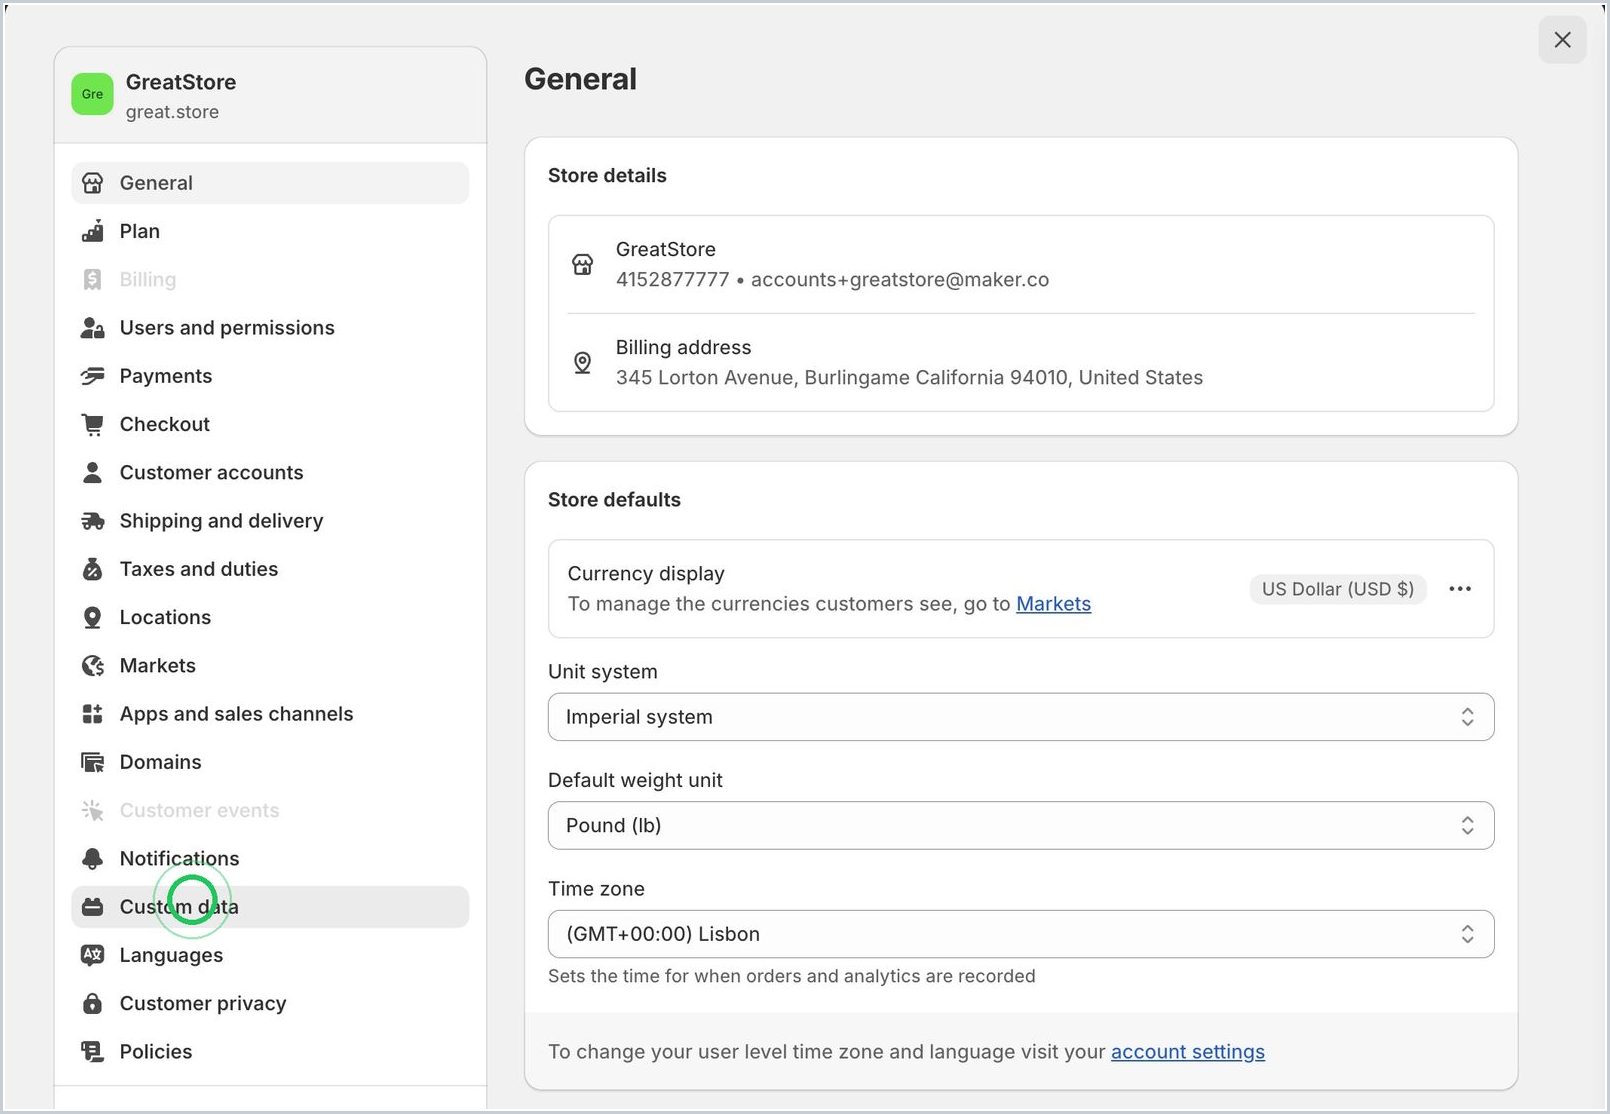
Task: Click the Plan chart icon
Action: (x=92, y=231)
